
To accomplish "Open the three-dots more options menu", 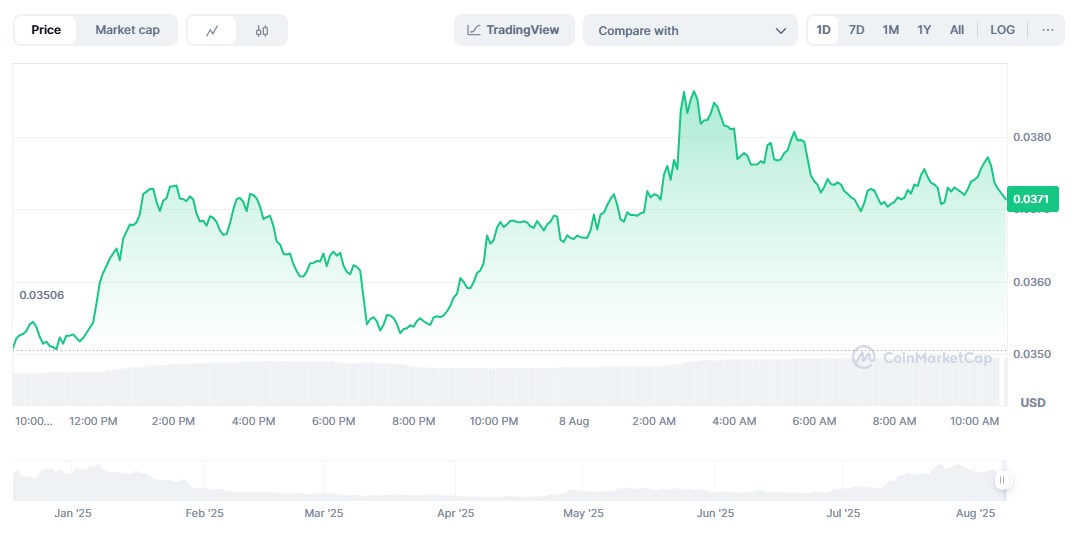I will click(x=1048, y=30).
